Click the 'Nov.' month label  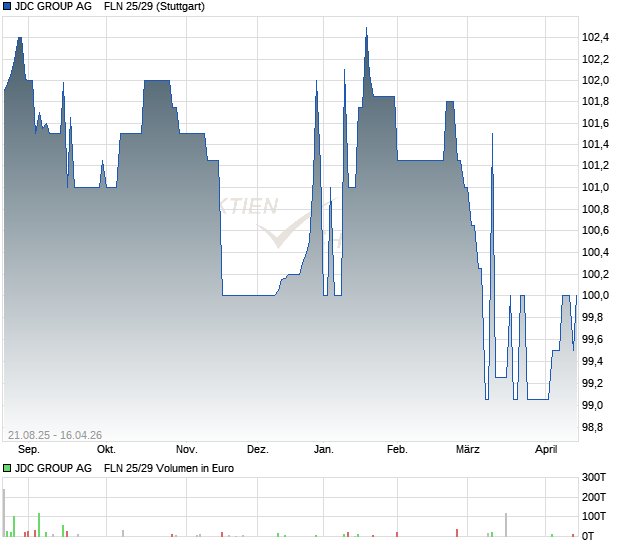tap(187, 450)
